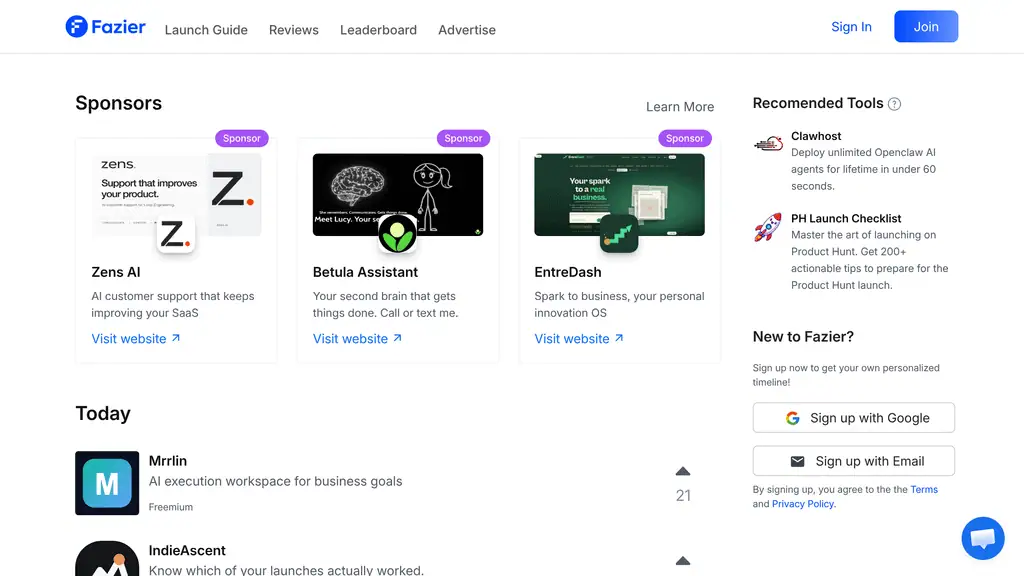Open the Mrrlin product title
Image resolution: width=1024 pixels, height=576 pixels.
tap(168, 461)
